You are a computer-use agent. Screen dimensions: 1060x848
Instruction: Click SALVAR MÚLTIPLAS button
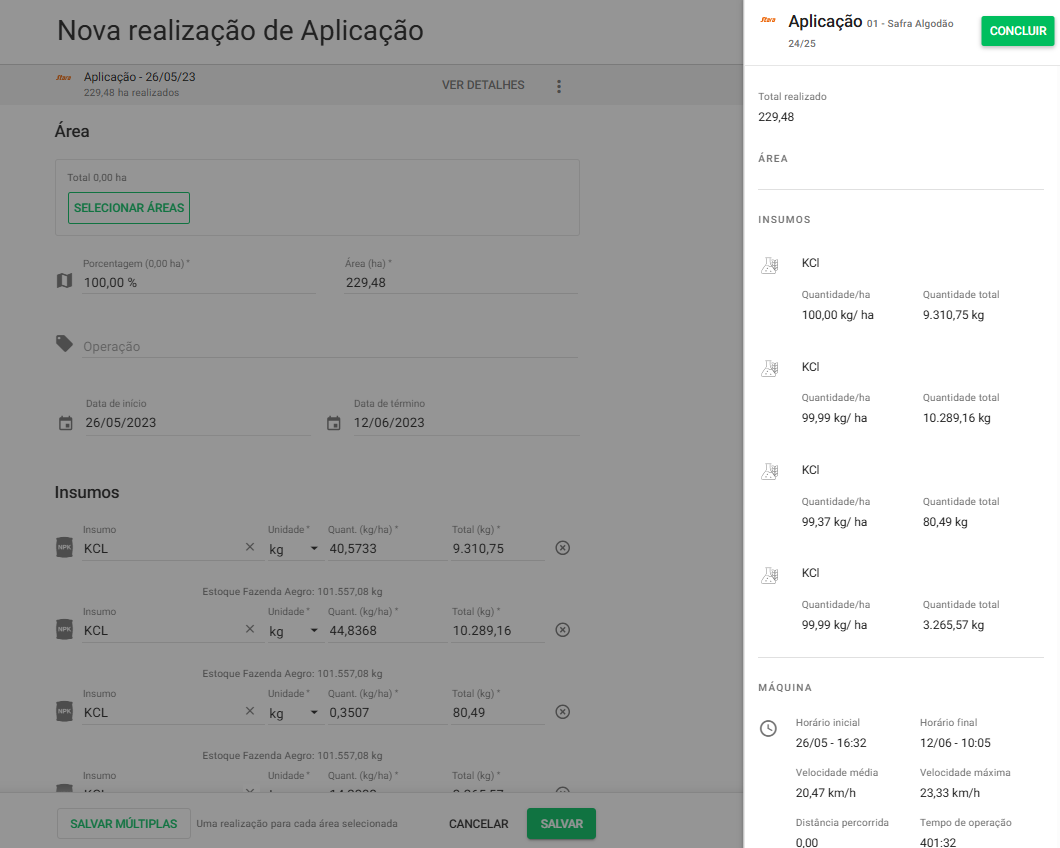(123, 824)
